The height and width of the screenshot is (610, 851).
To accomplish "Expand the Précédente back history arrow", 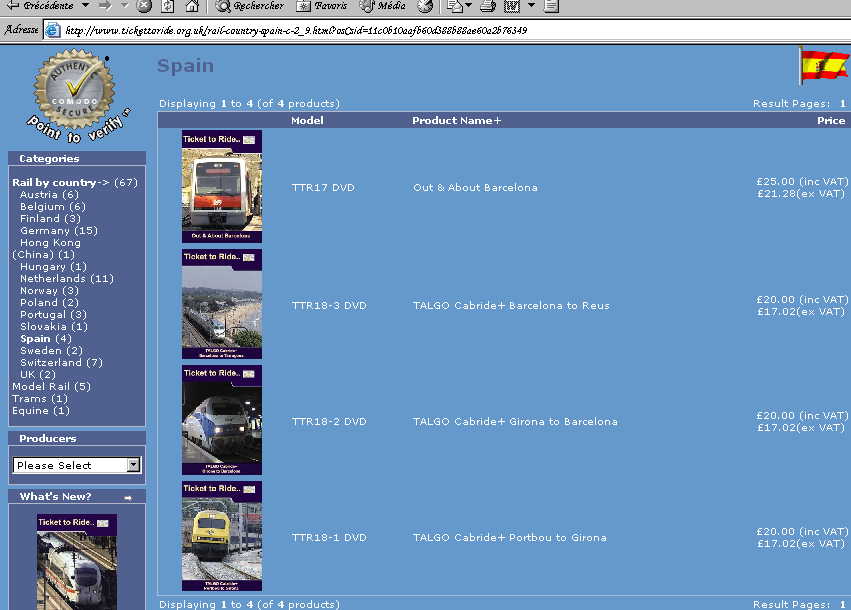I will [x=85, y=6].
